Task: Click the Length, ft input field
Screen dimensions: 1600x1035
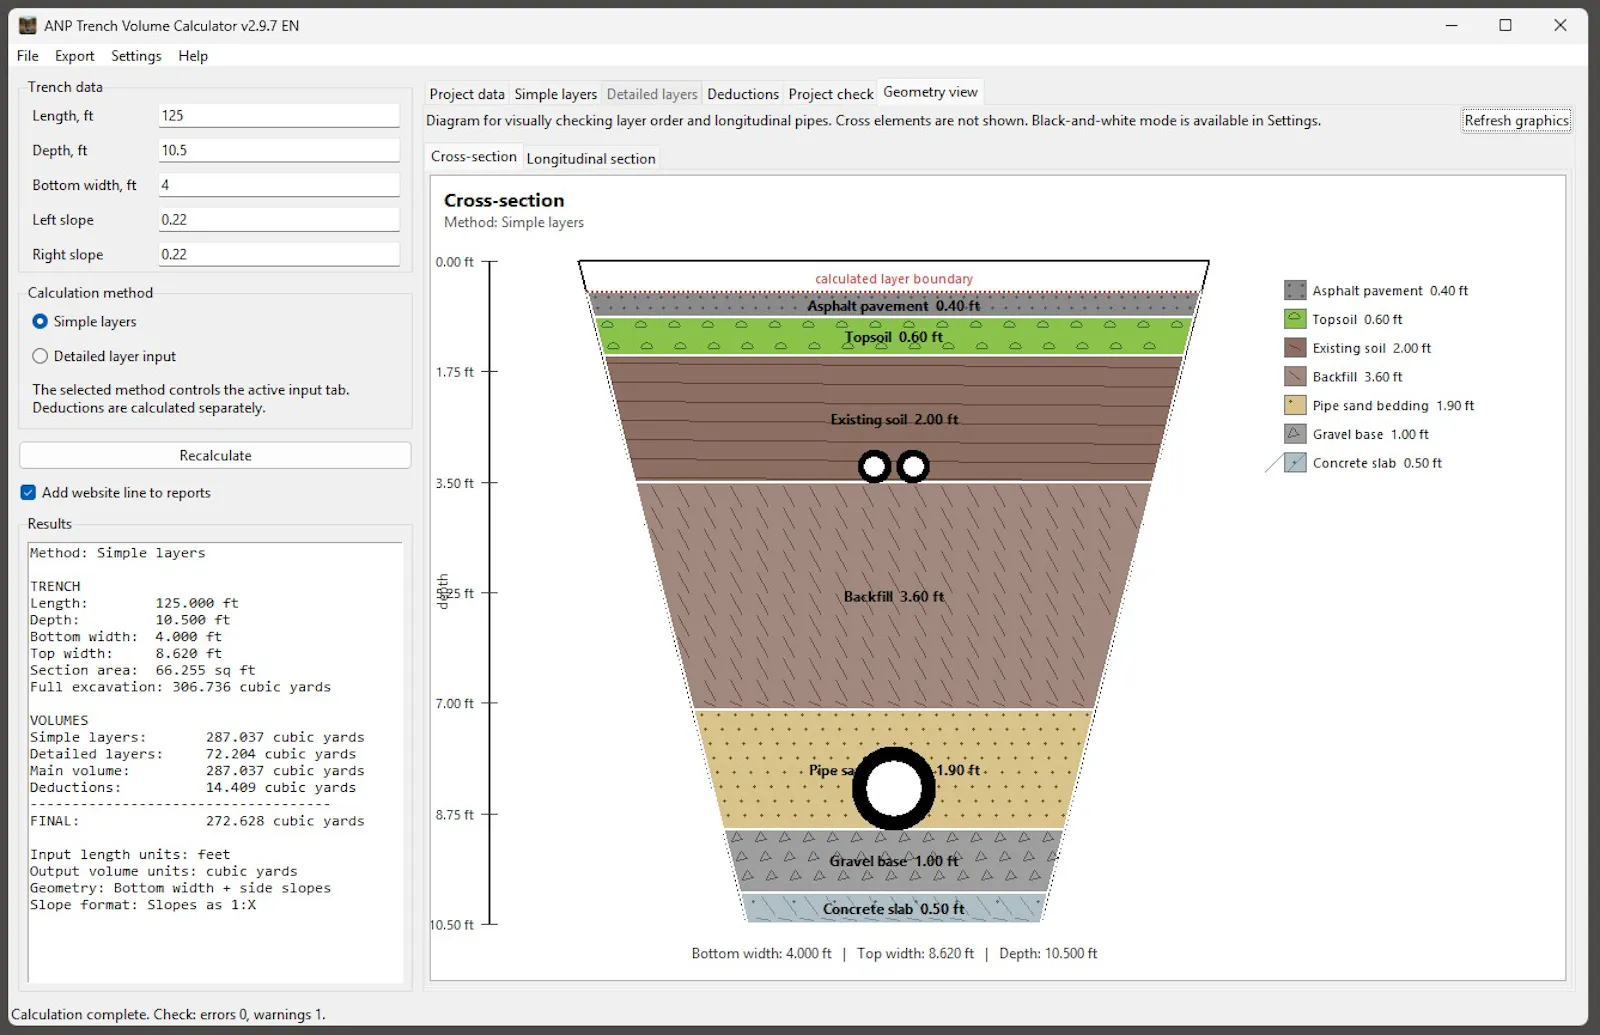Action: [x=279, y=115]
